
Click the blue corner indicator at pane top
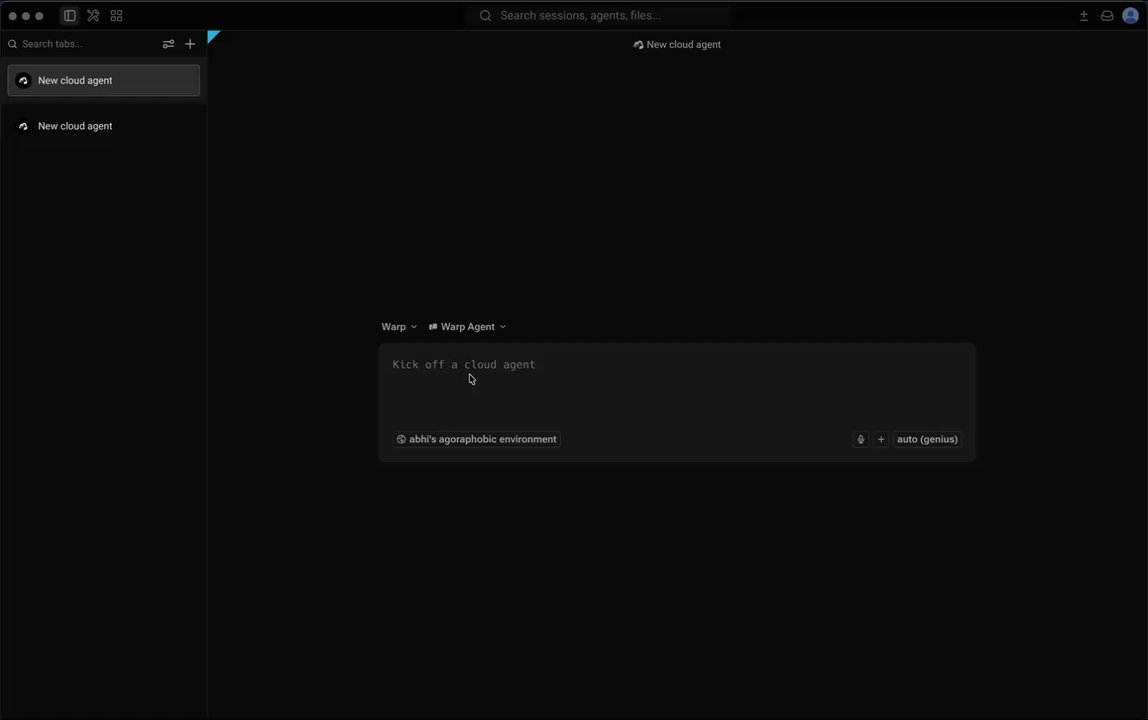[212, 35]
